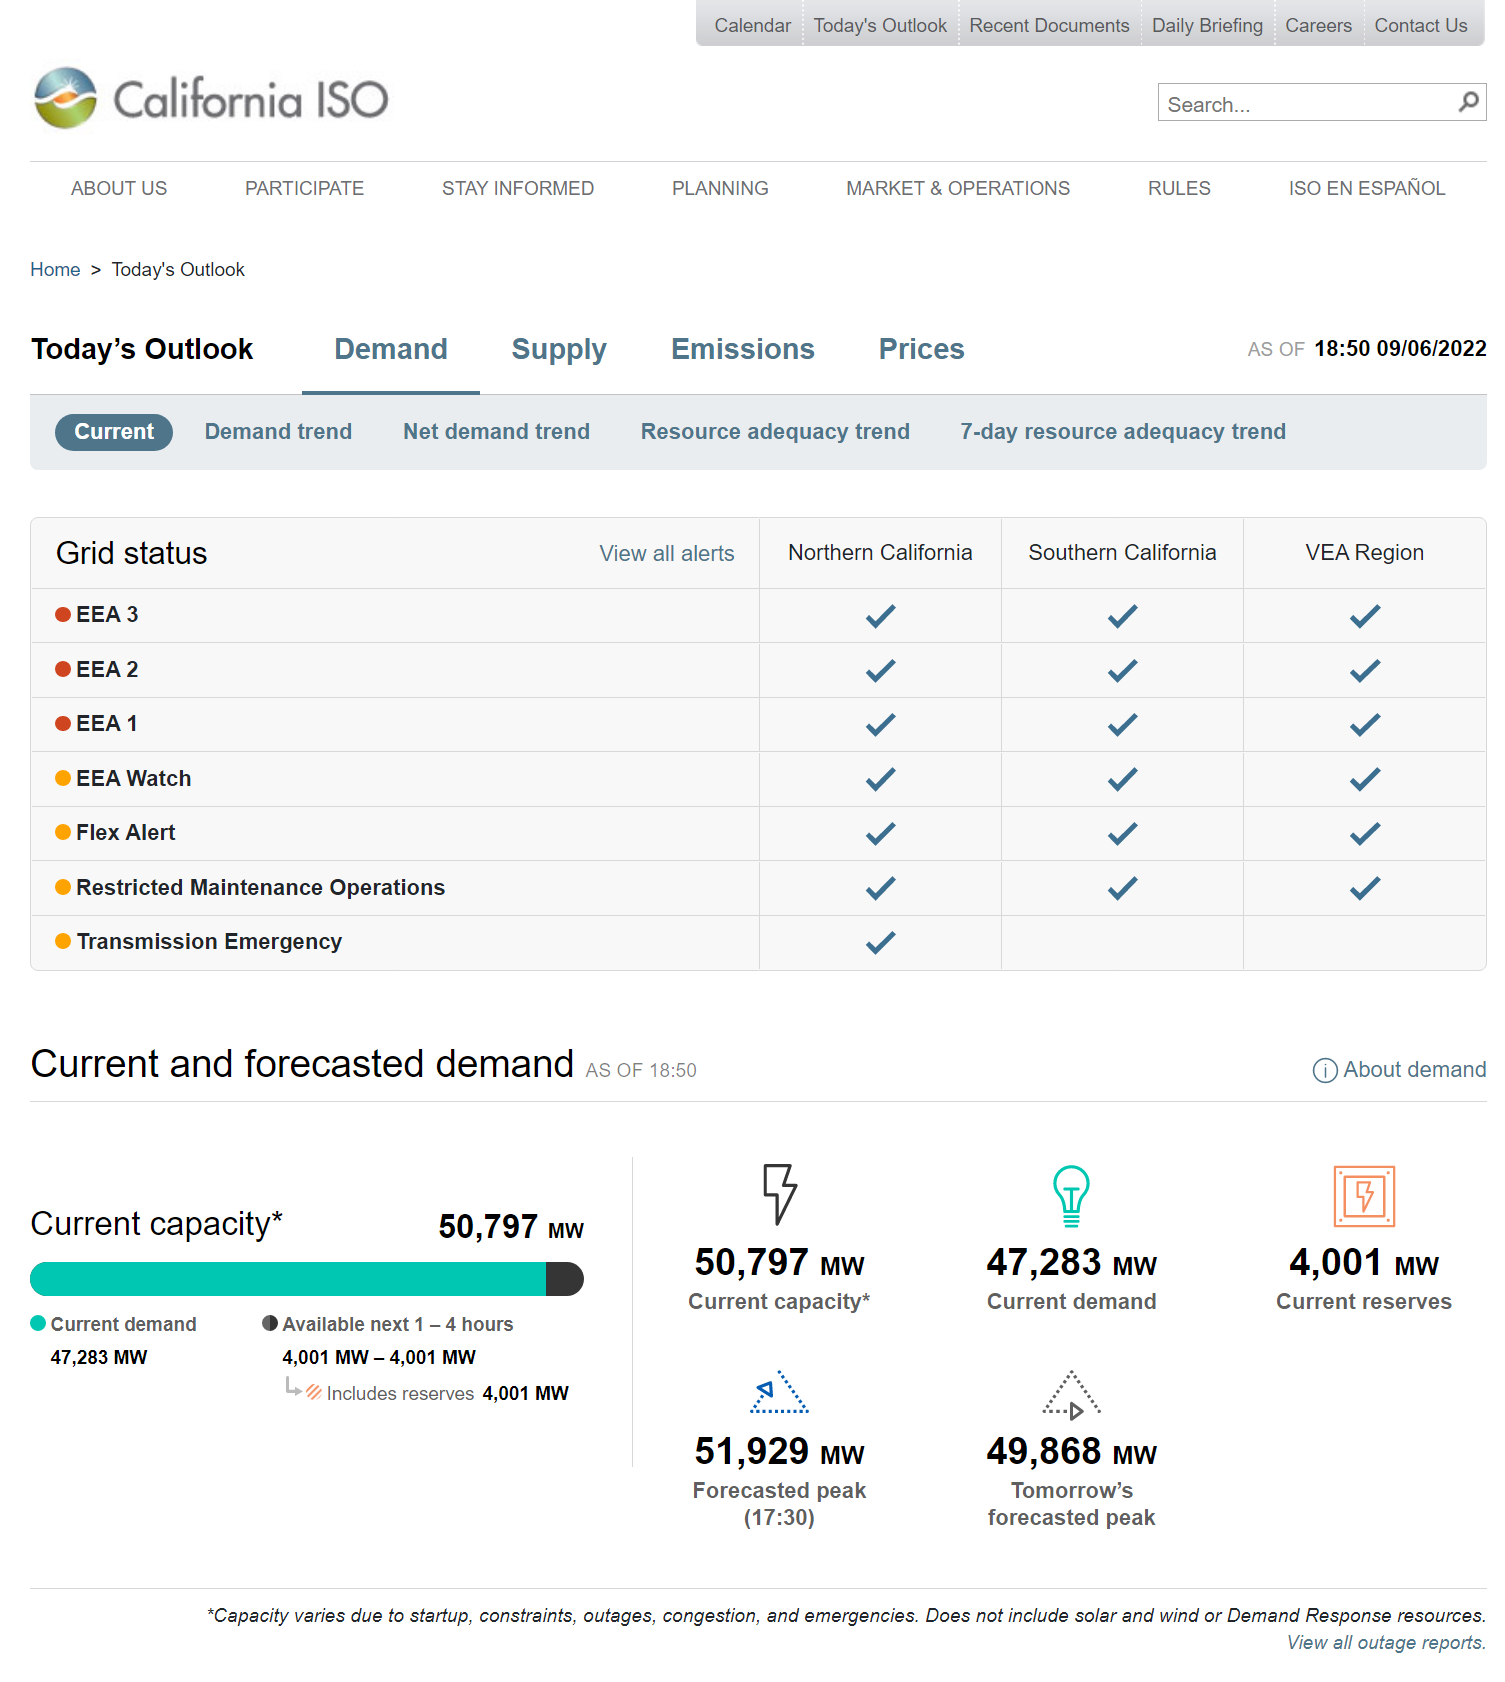
Task: Click tomorrow's forecasted peak triangle icon
Action: [x=1071, y=1394]
